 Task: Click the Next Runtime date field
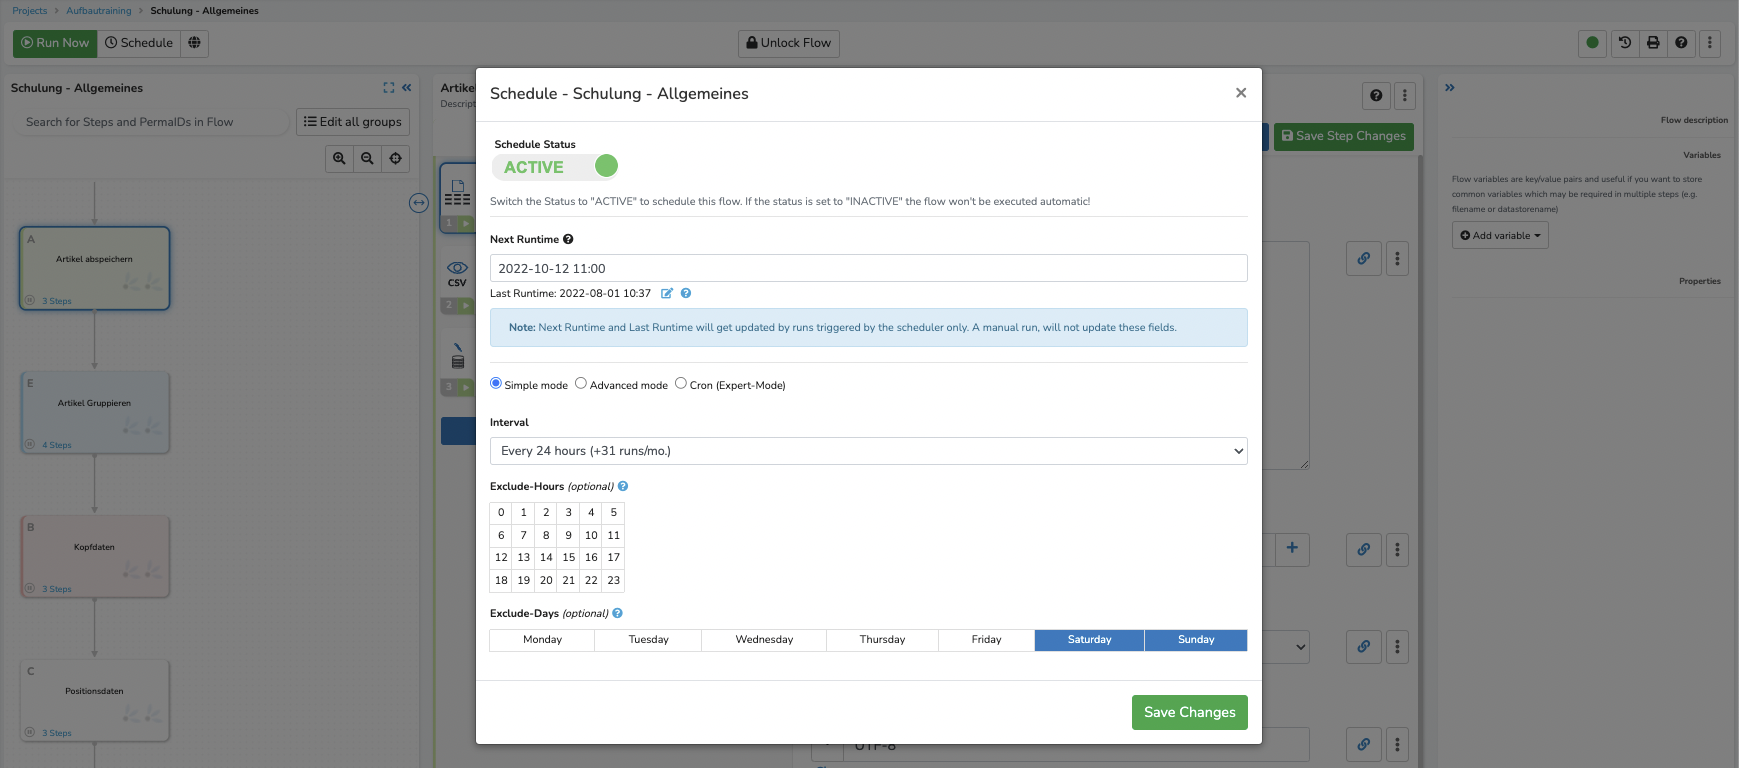point(868,268)
